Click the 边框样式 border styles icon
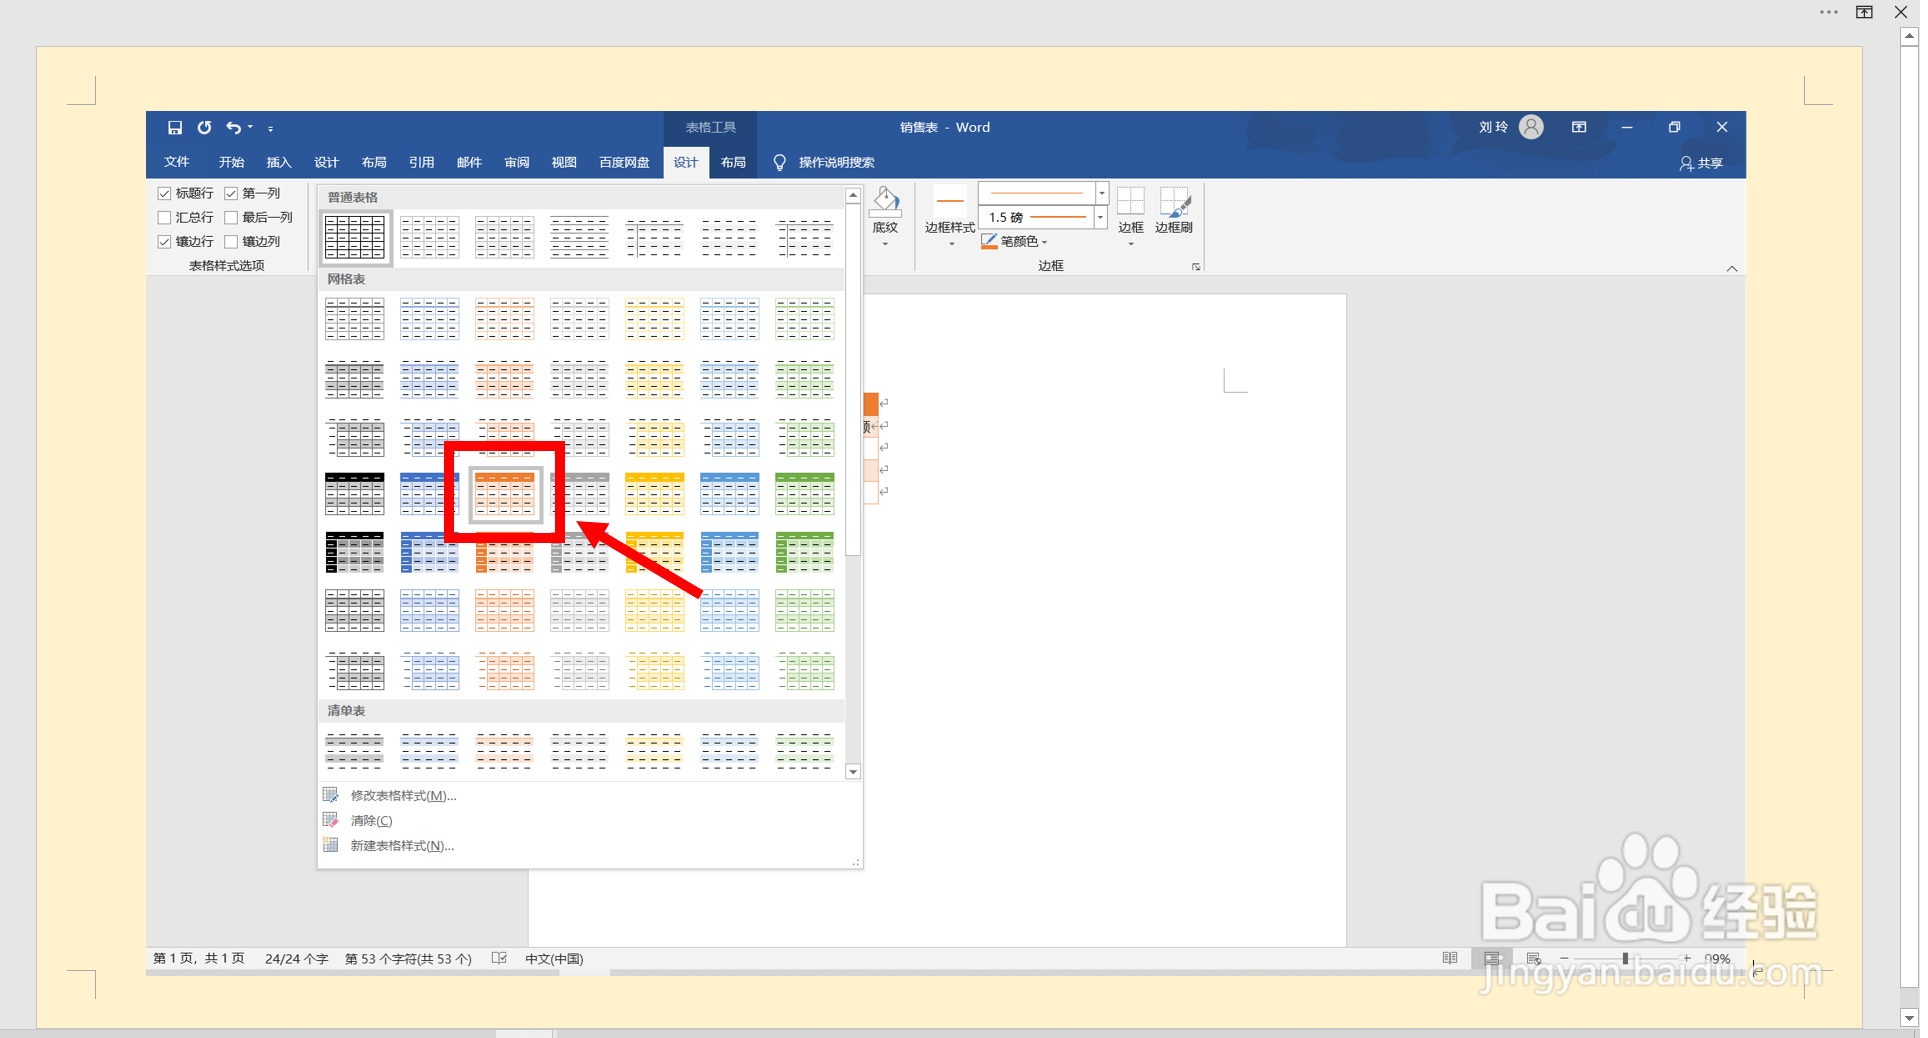 [950, 202]
